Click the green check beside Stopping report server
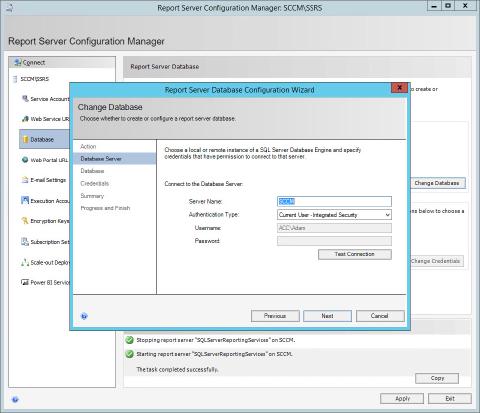Screen dimensions: 480x413 (x=129, y=340)
